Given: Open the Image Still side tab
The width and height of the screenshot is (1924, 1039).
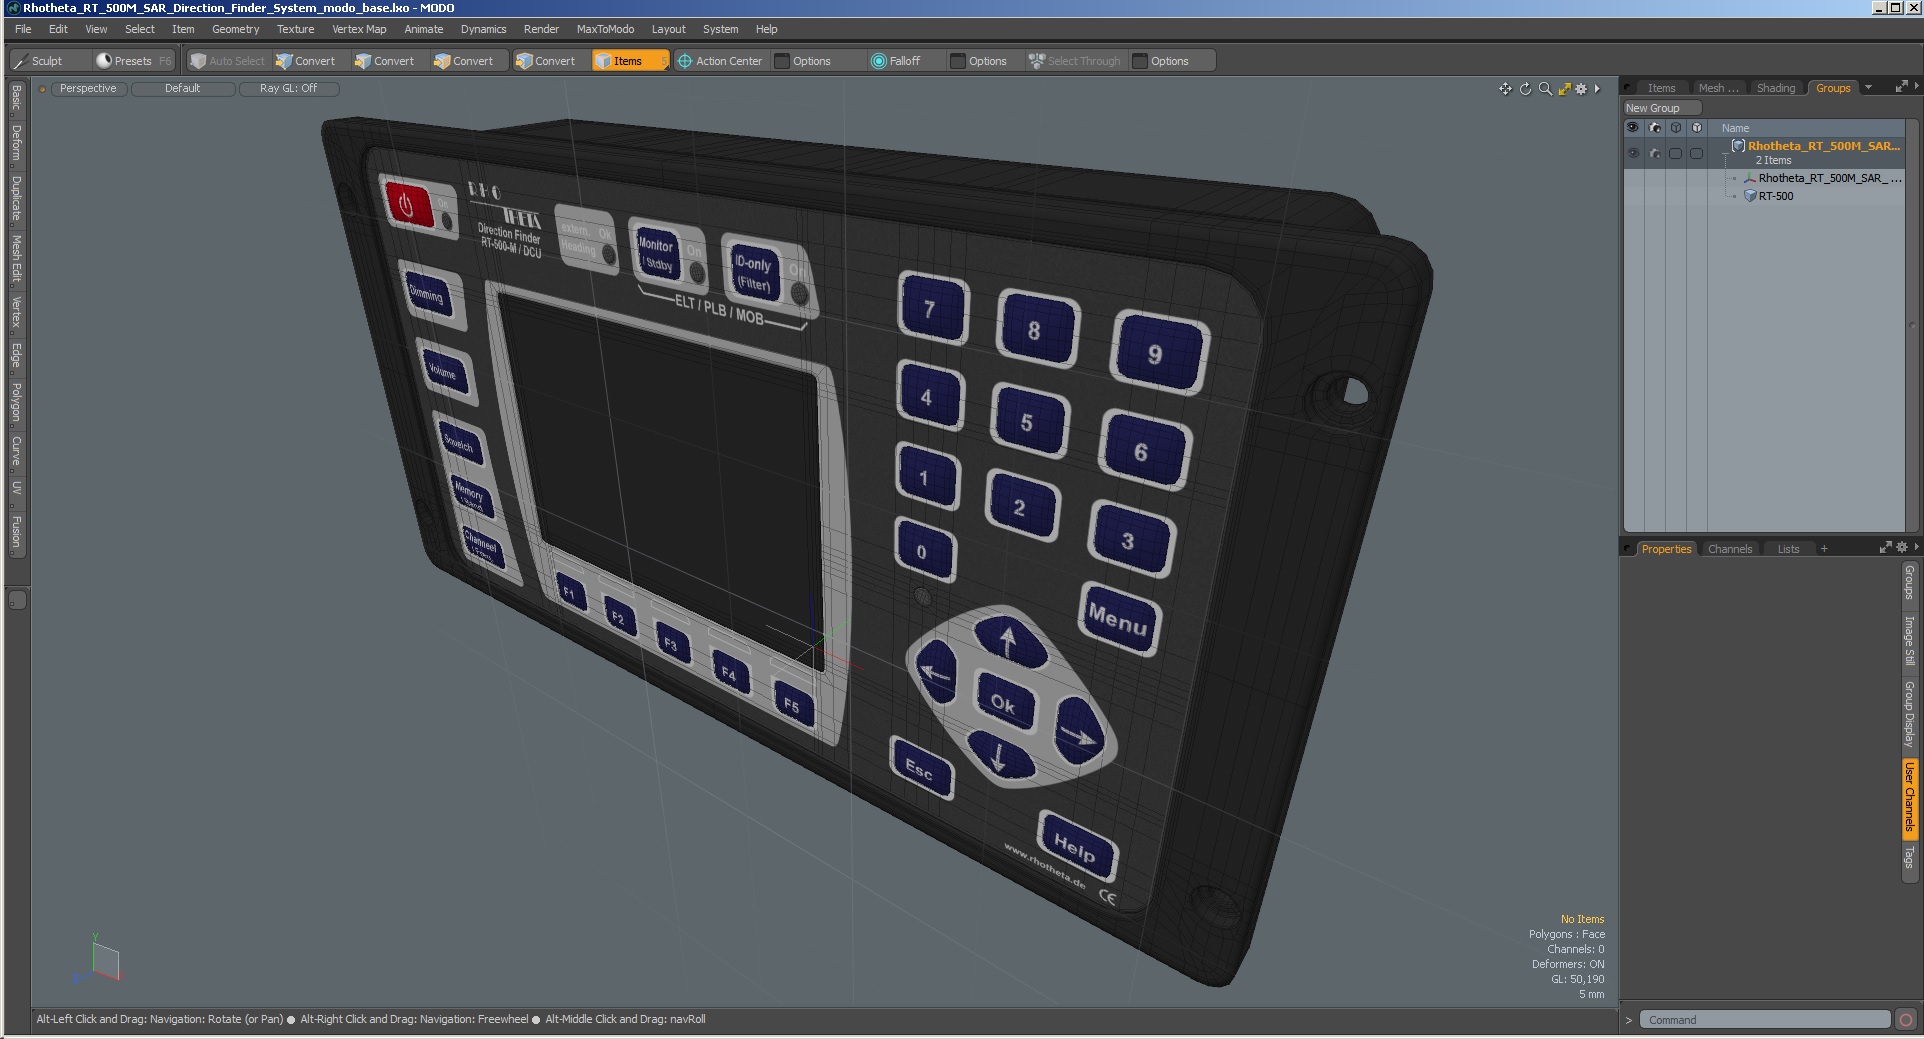Looking at the screenshot, I should pos(1909,641).
